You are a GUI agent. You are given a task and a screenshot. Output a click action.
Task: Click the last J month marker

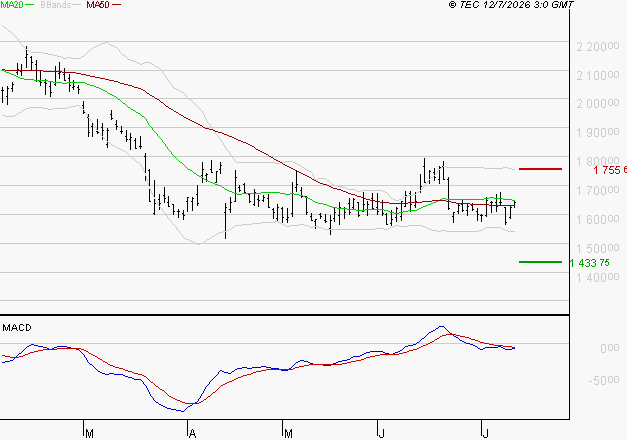[x=486, y=434]
